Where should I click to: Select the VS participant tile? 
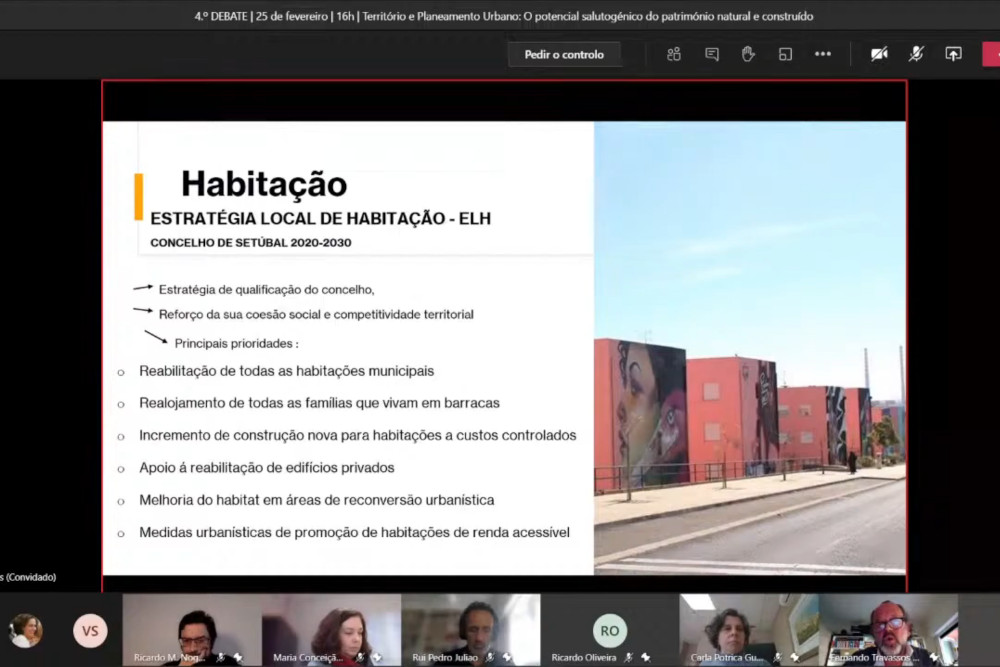point(89,630)
